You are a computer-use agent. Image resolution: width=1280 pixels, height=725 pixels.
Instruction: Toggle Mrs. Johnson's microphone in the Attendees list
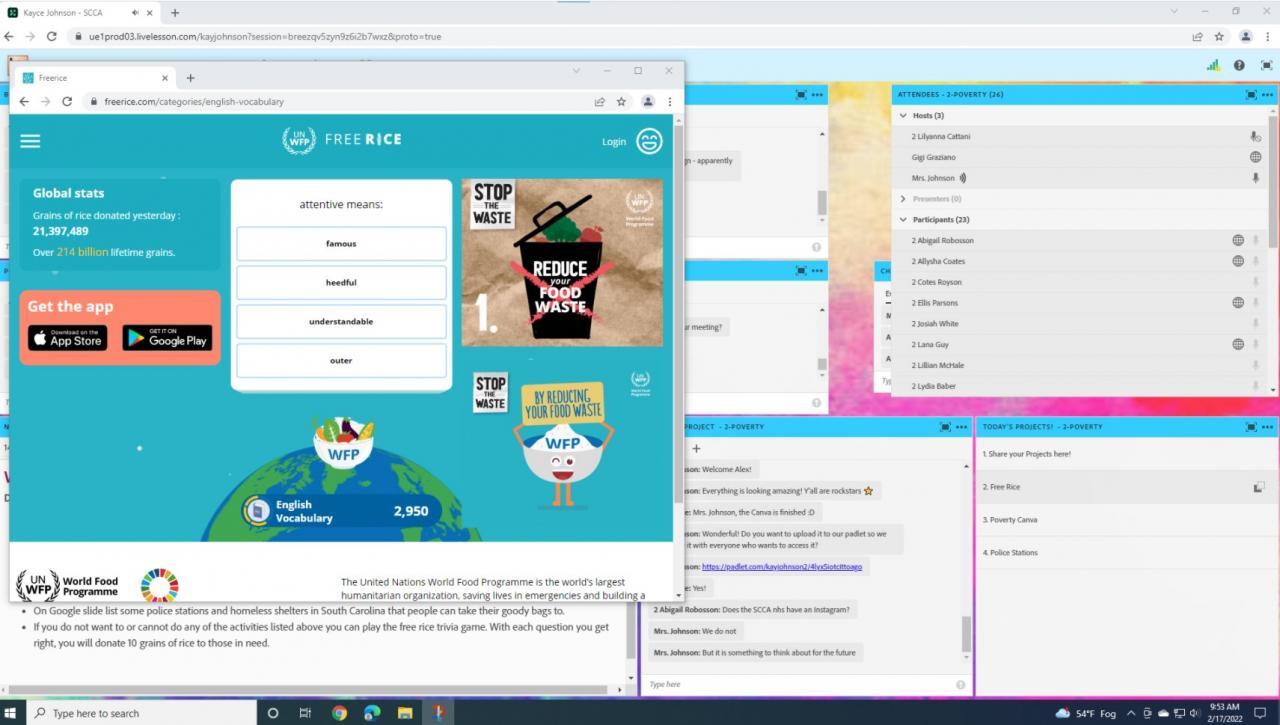1255,178
